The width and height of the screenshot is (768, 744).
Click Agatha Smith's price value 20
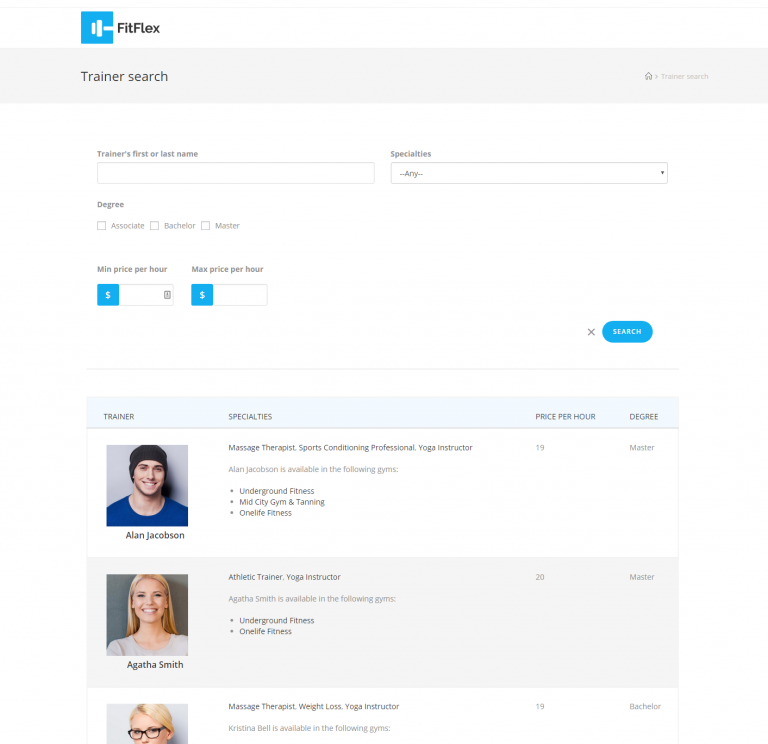540,577
